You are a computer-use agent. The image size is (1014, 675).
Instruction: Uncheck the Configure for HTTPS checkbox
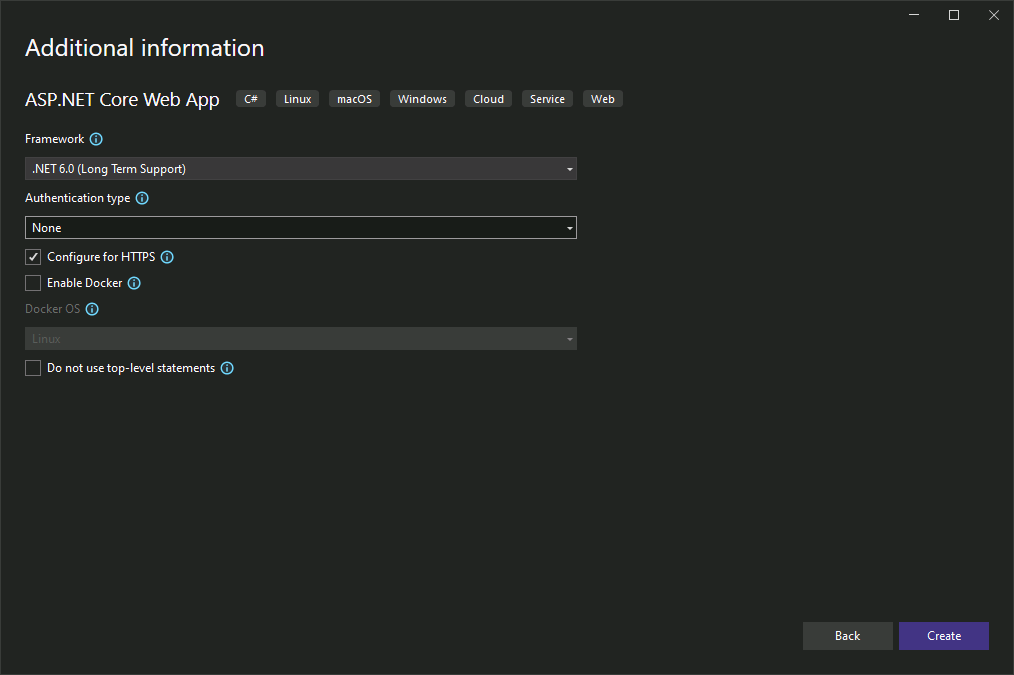(x=33, y=257)
